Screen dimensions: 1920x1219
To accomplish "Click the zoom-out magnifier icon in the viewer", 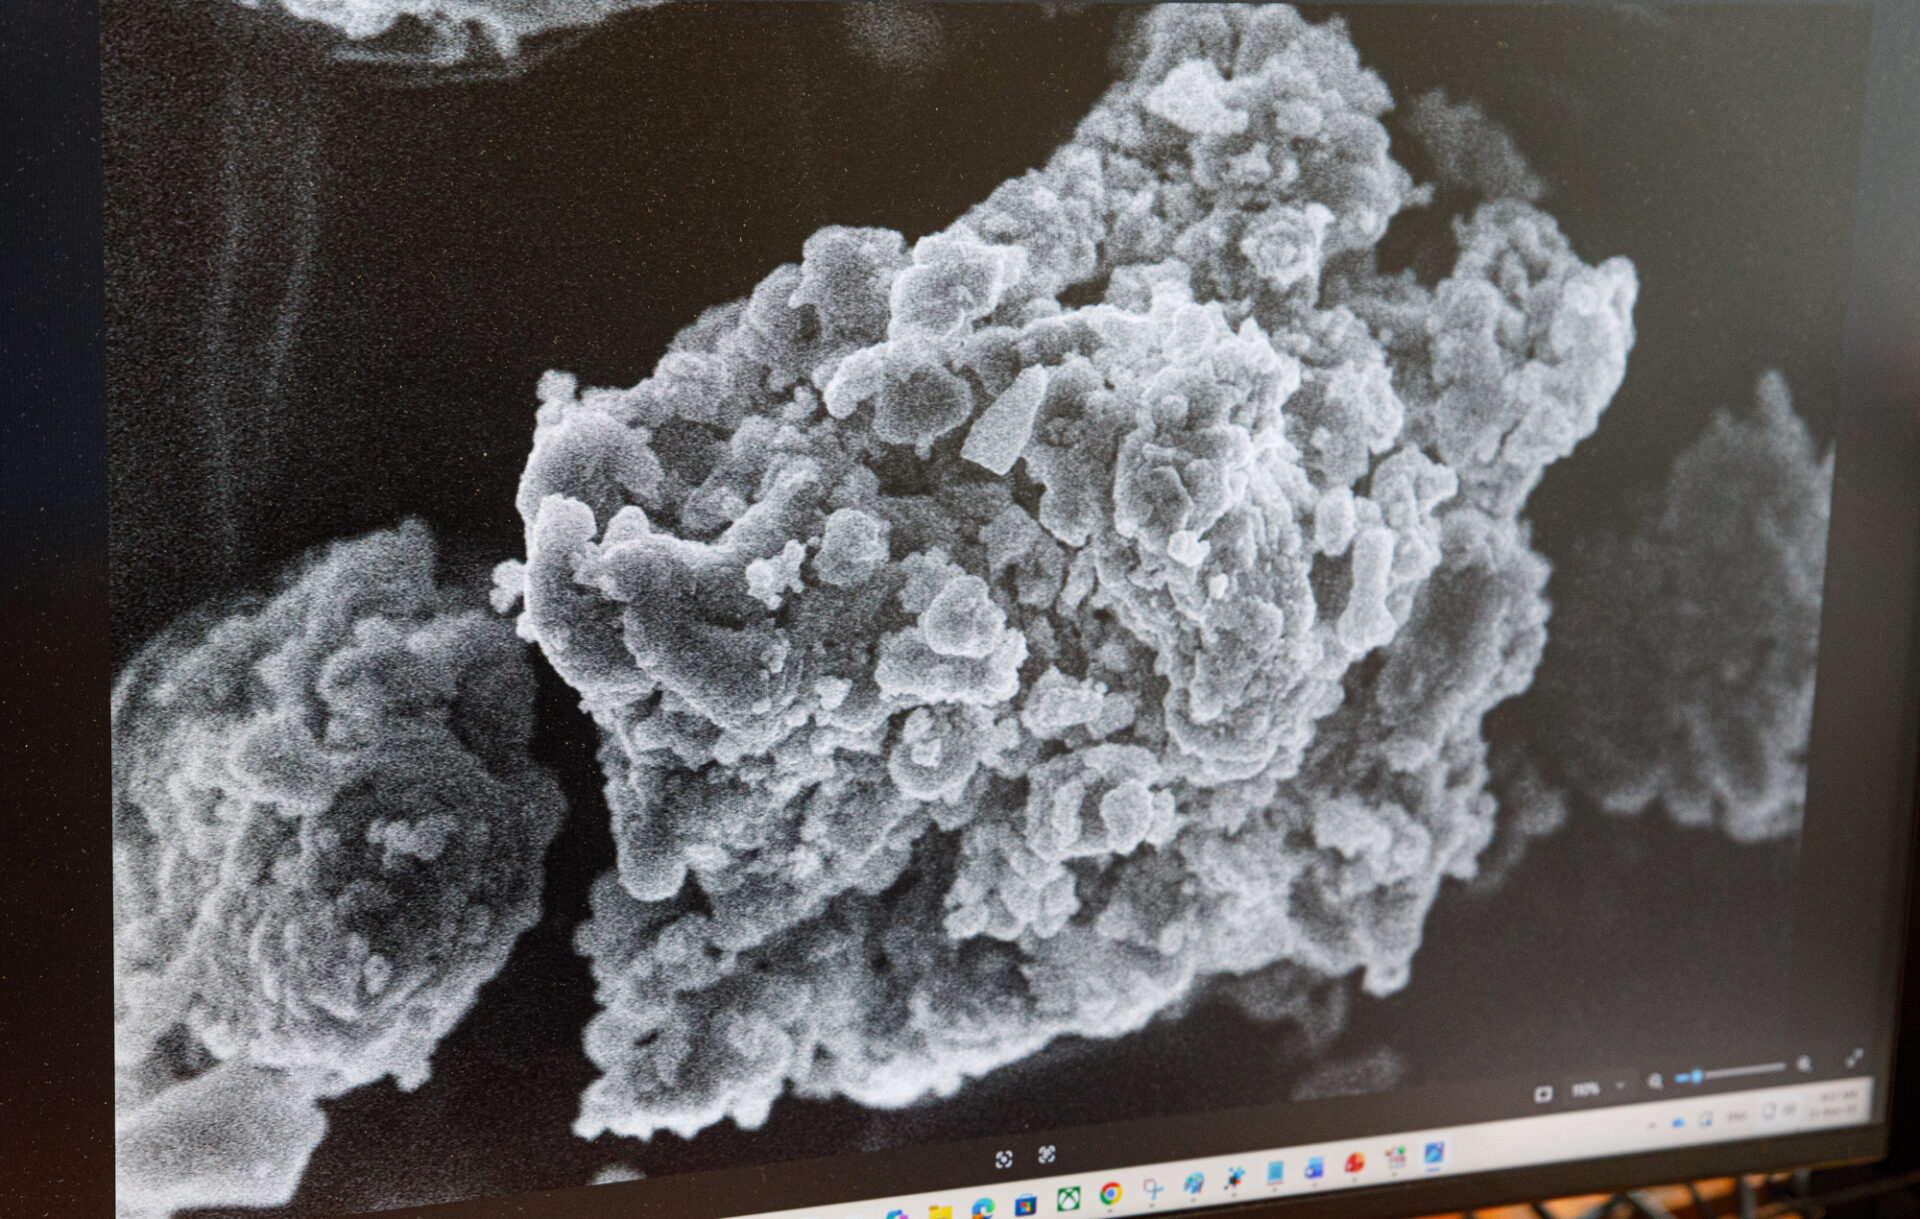I will 1655,1081.
